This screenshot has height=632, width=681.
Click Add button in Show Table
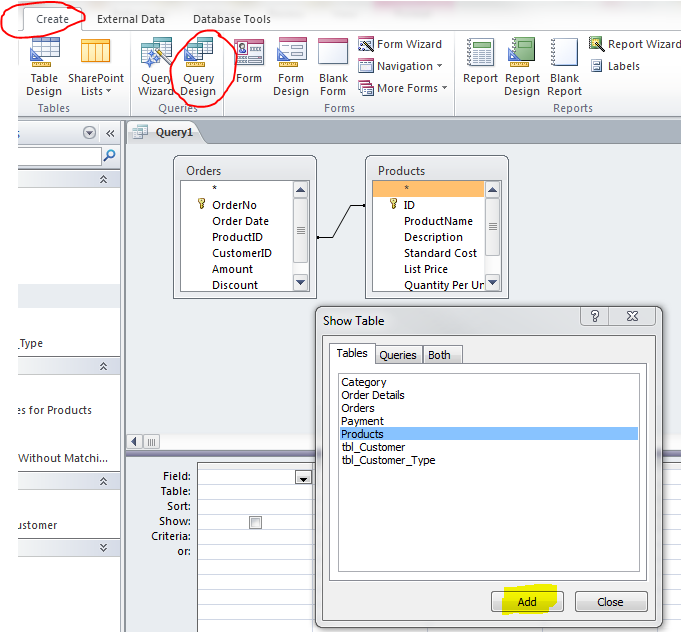click(527, 602)
